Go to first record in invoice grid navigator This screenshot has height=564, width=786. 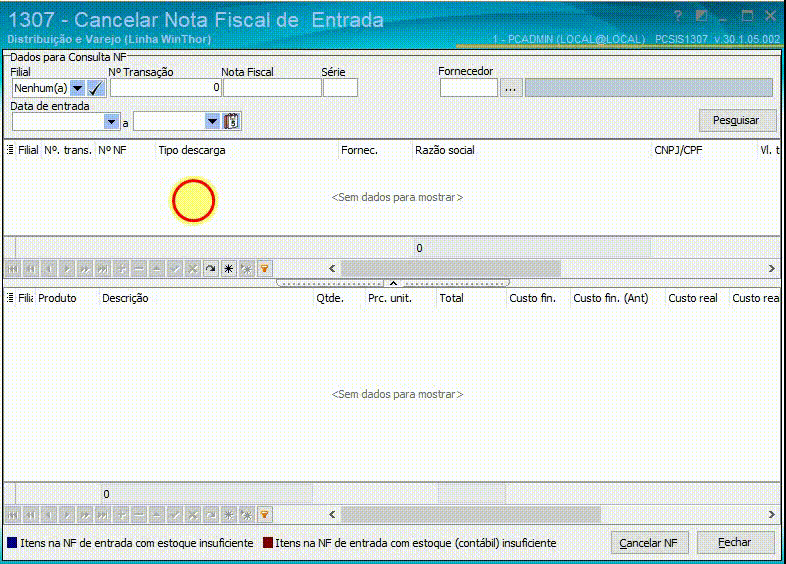pyautogui.click(x=13, y=269)
